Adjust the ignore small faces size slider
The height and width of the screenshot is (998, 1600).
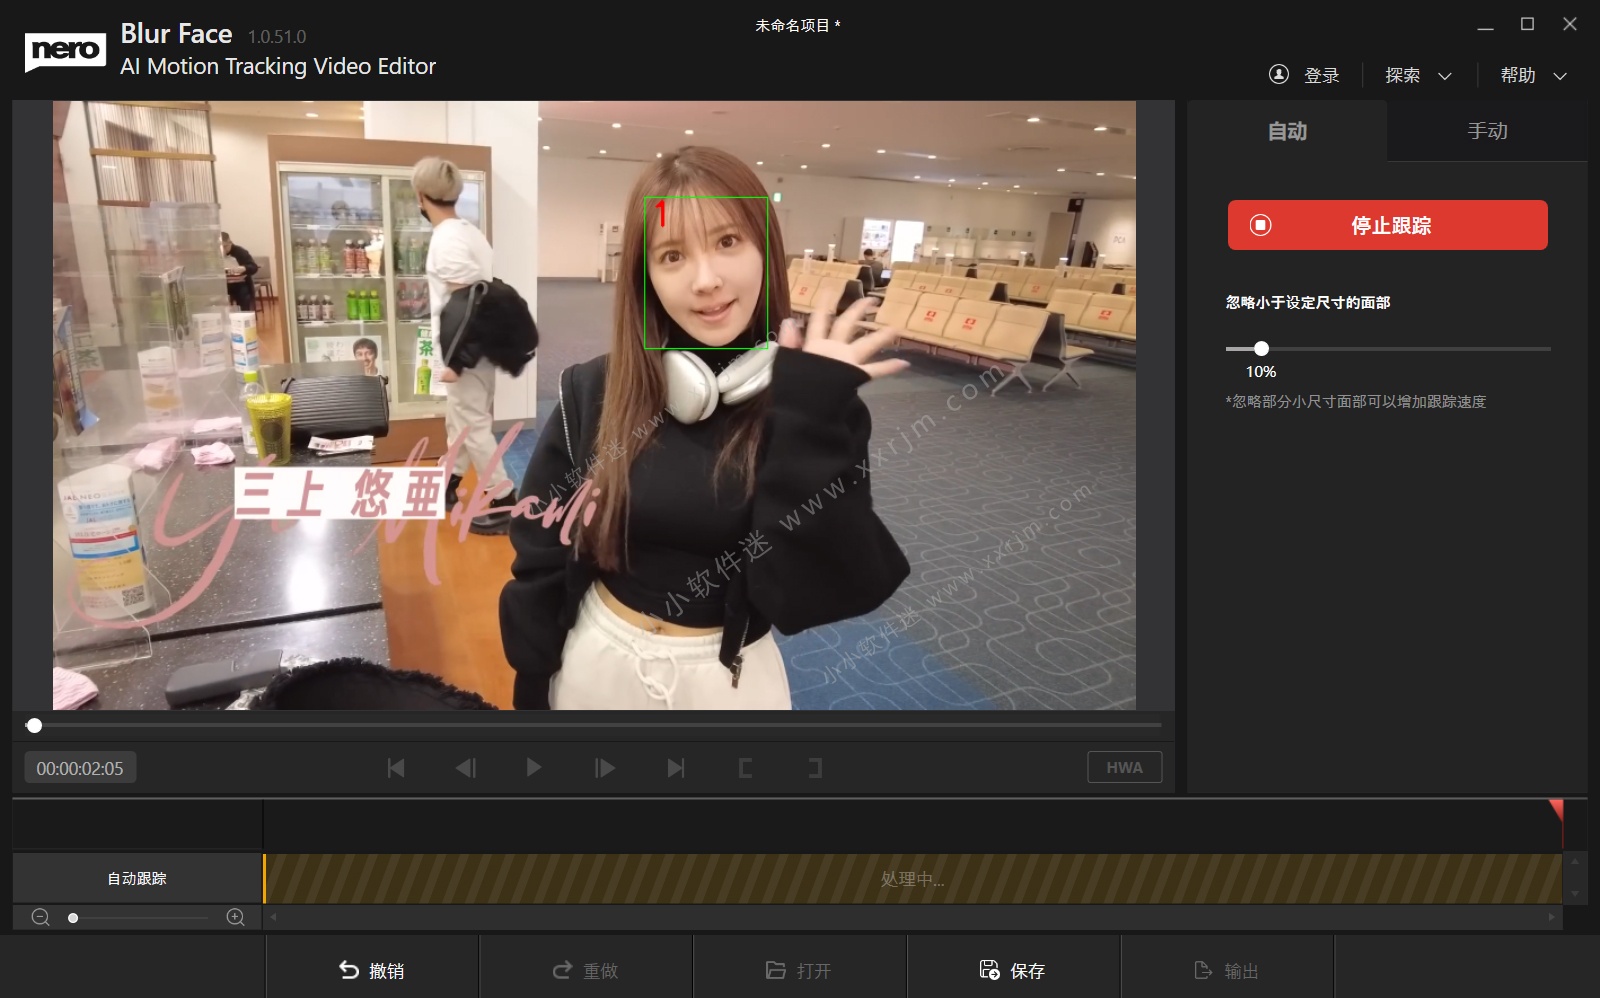[1261, 349]
